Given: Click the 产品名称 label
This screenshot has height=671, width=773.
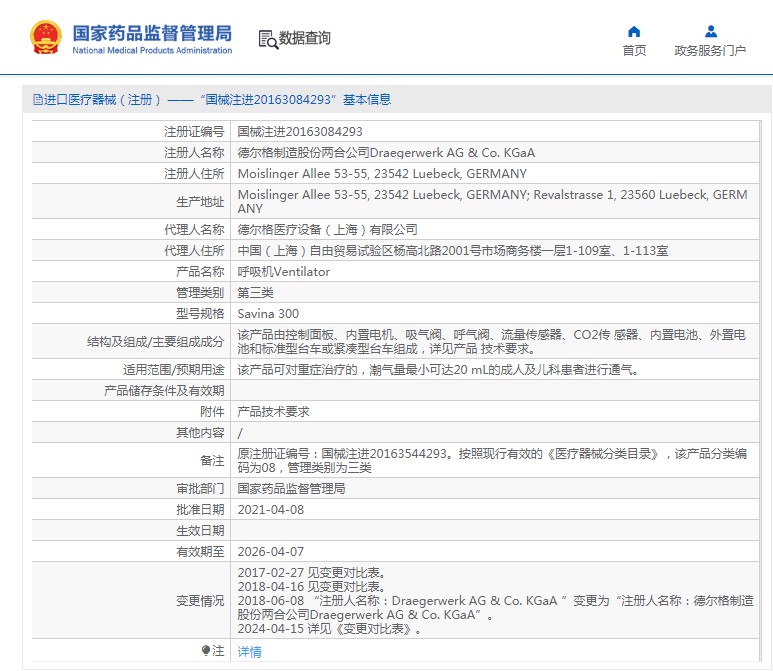Looking at the screenshot, I should pyautogui.click(x=200, y=272).
